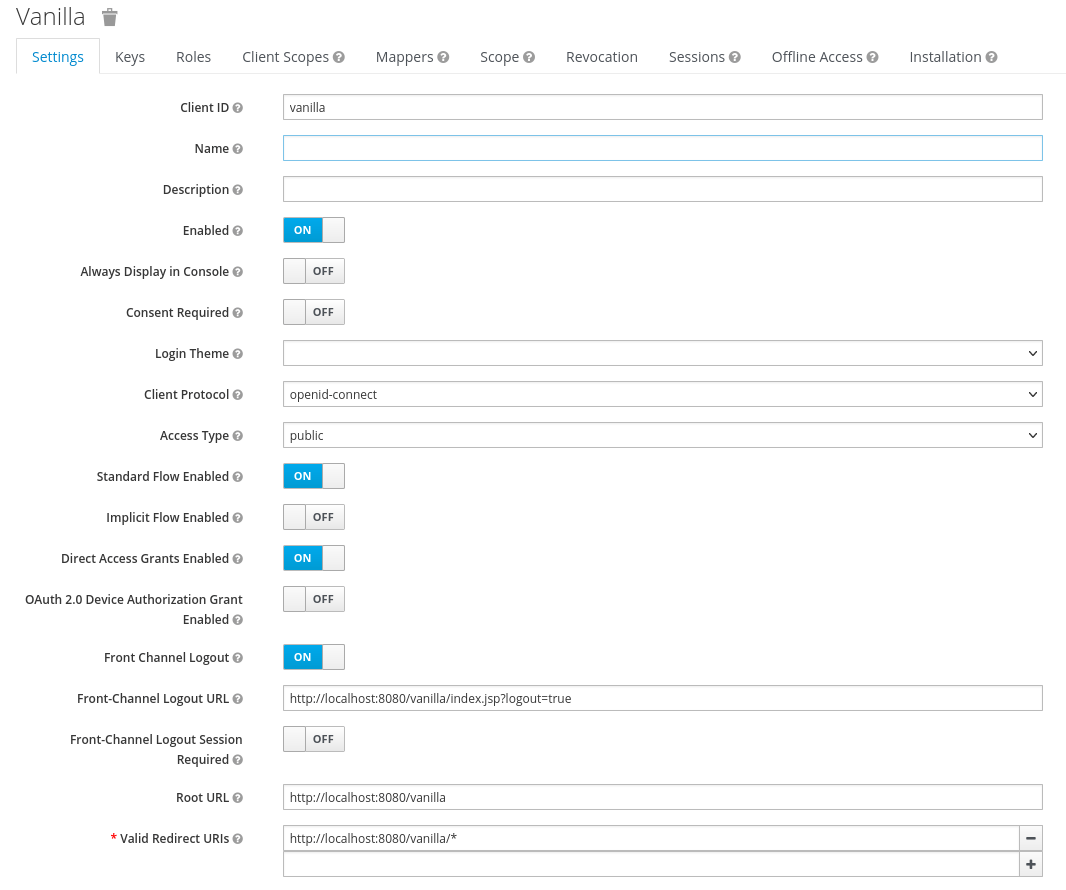Screen dimensions: 1066x890
Task: Click the help icon next to Access Type
Action: pyautogui.click(x=237, y=436)
